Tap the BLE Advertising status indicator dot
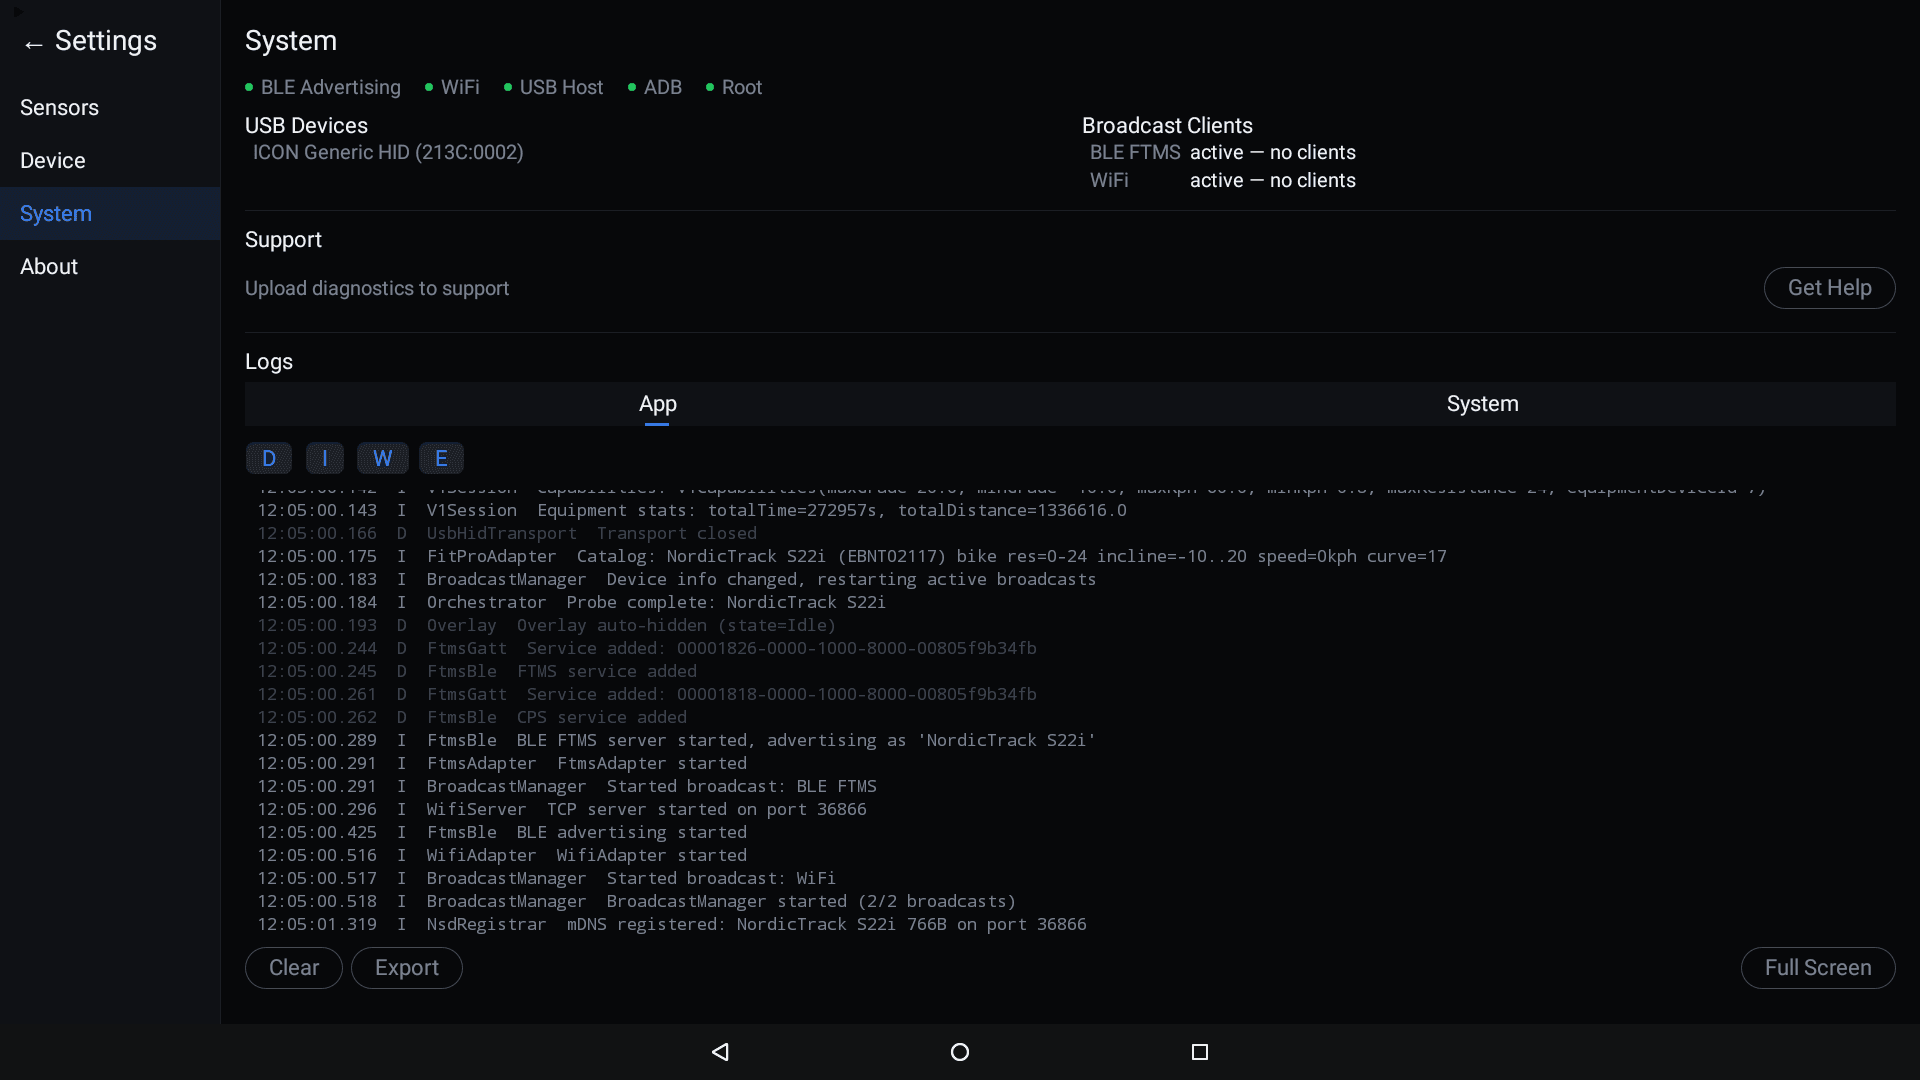The width and height of the screenshot is (1920, 1080). click(248, 88)
